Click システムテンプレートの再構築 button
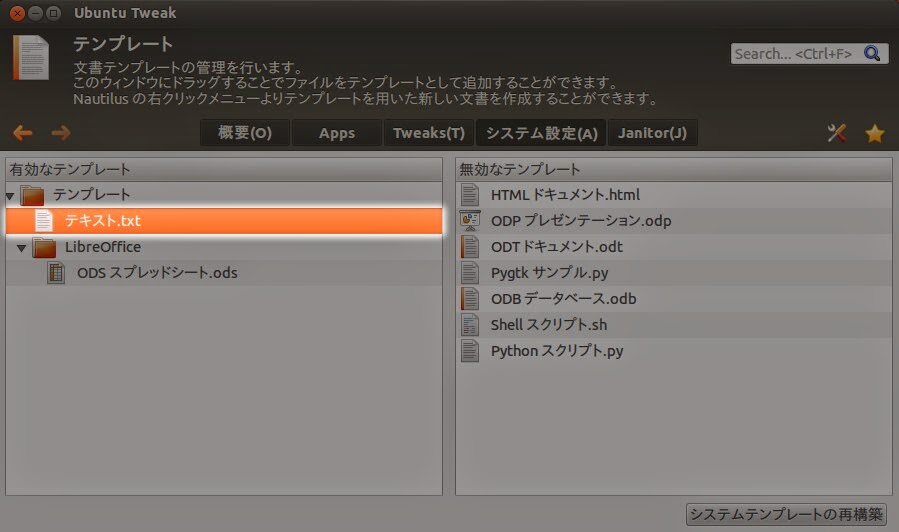Viewport: 899px width, 532px height. click(786, 514)
